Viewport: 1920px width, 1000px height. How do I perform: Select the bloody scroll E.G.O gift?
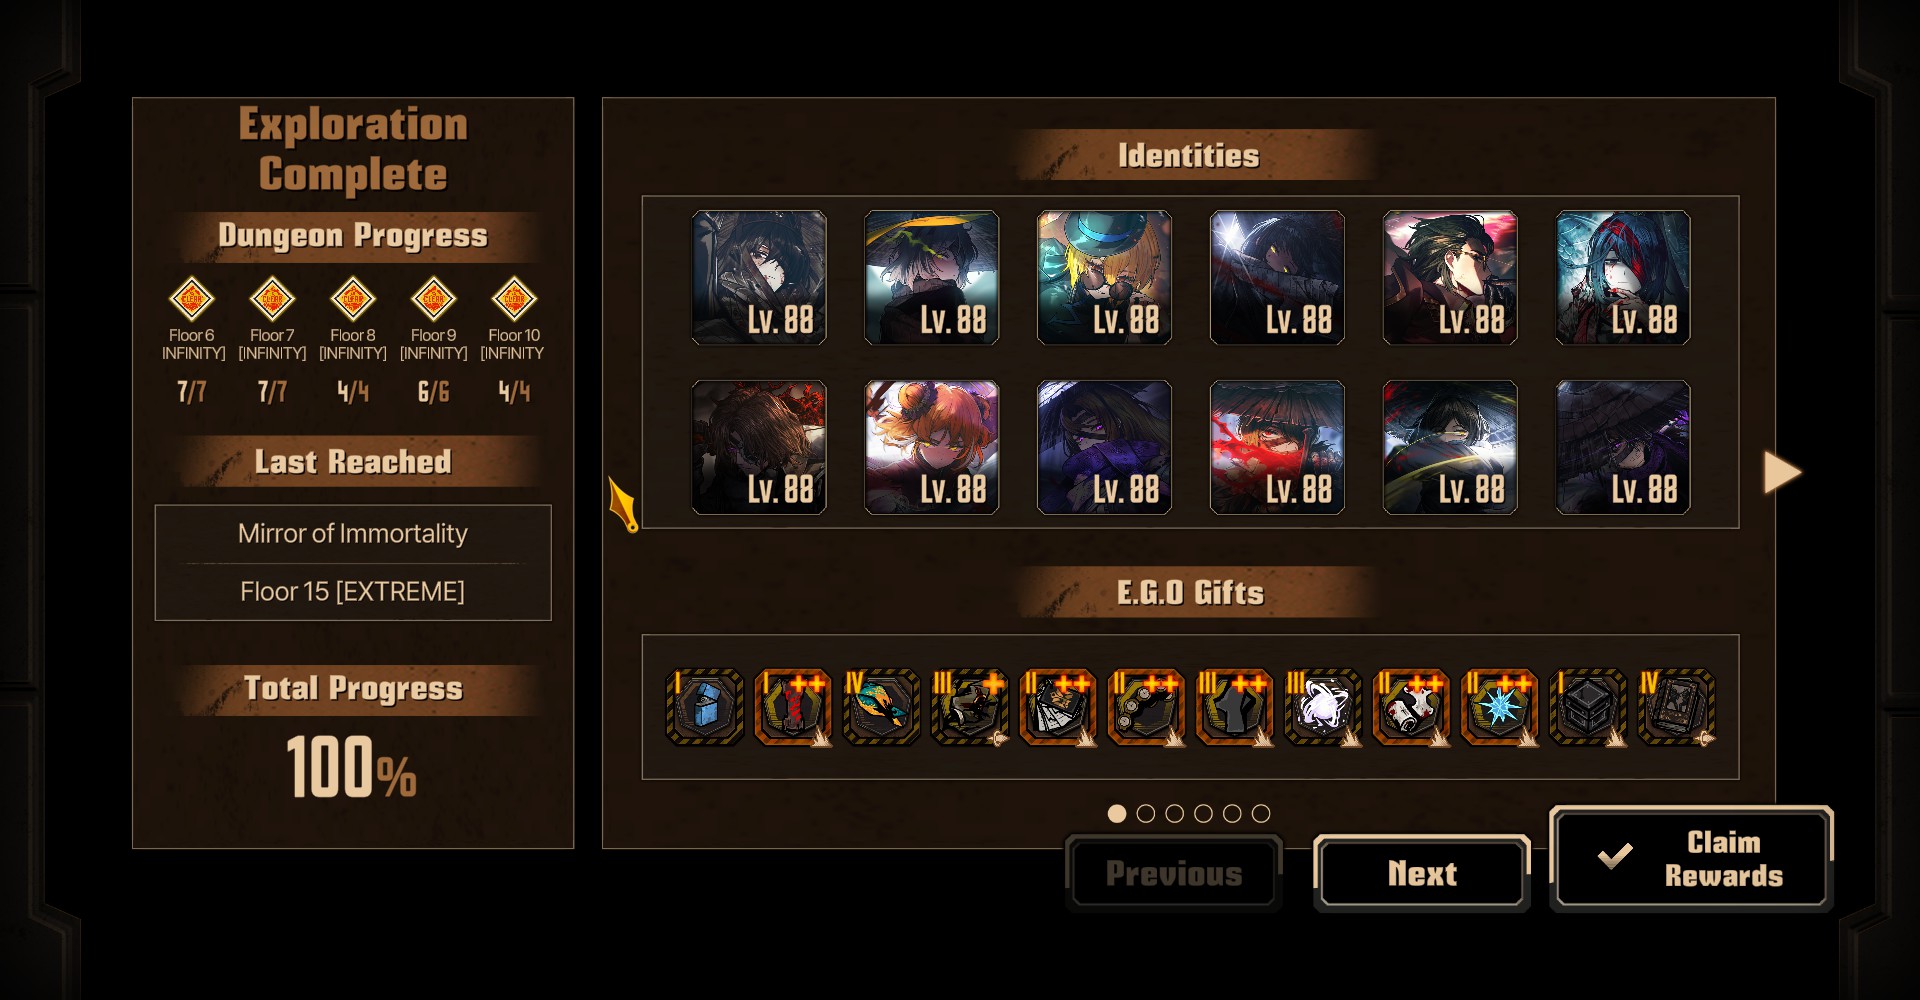1411,707
